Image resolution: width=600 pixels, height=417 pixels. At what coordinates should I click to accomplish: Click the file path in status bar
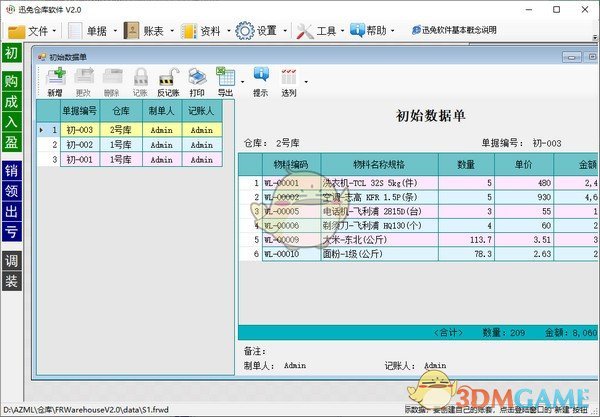click(86, 410)
